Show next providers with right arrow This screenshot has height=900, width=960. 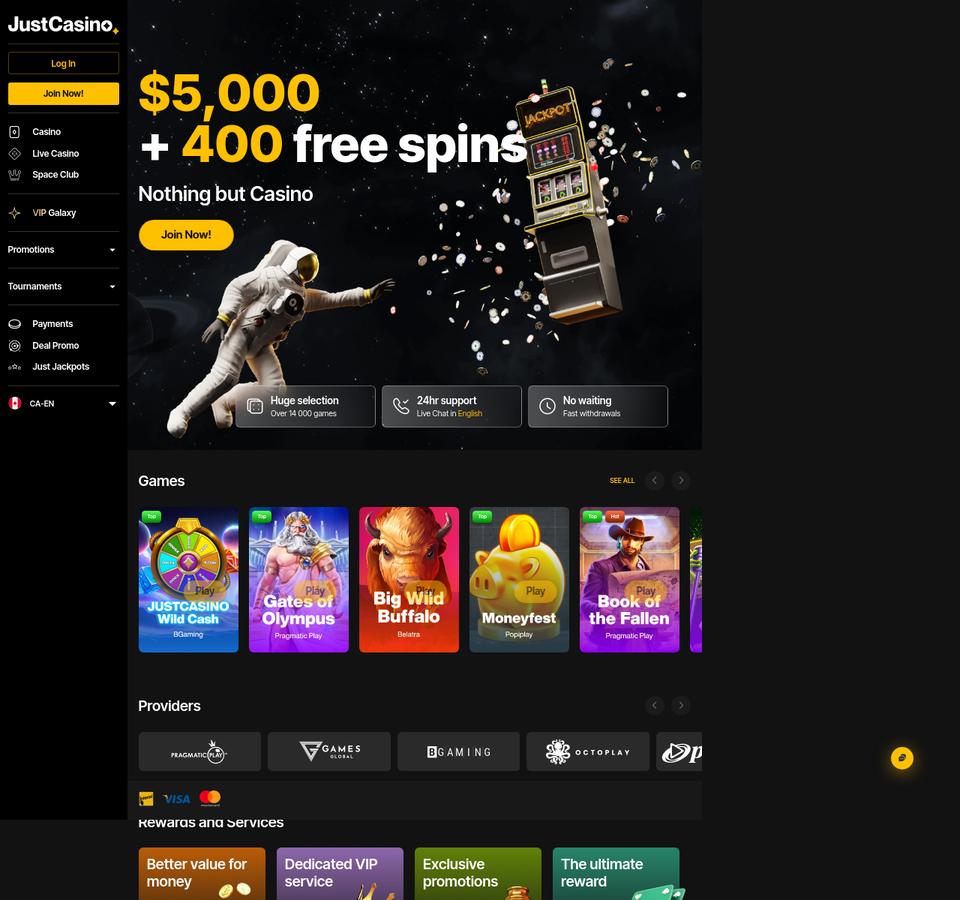681,705
